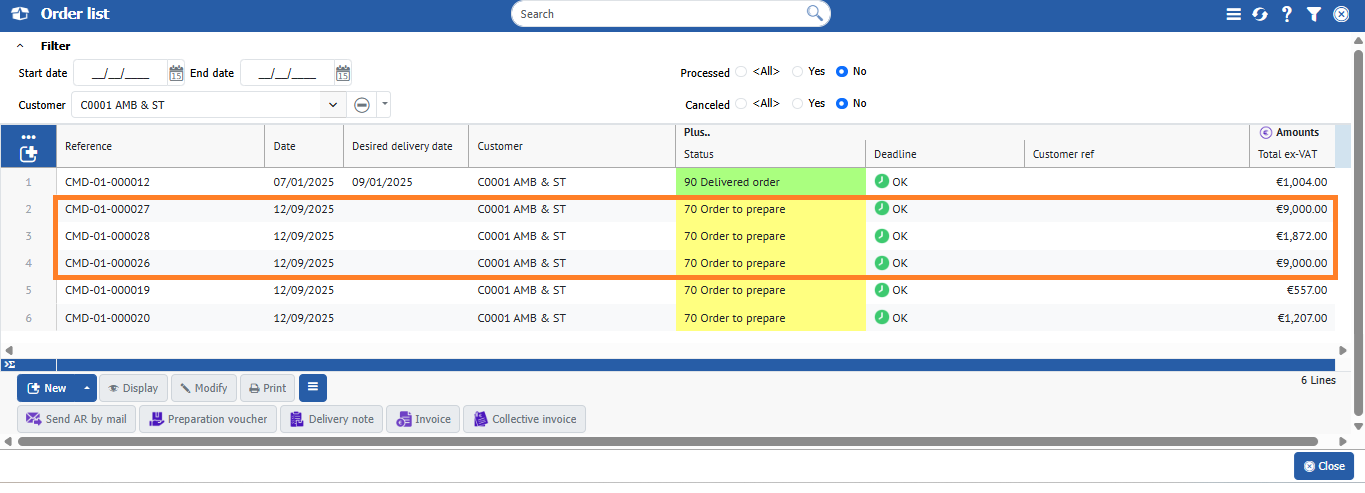The image size is (1365, 493).
Task: Expand the Customer combo box dropdown
Action: pyautogui.click(x=333, y=105)
